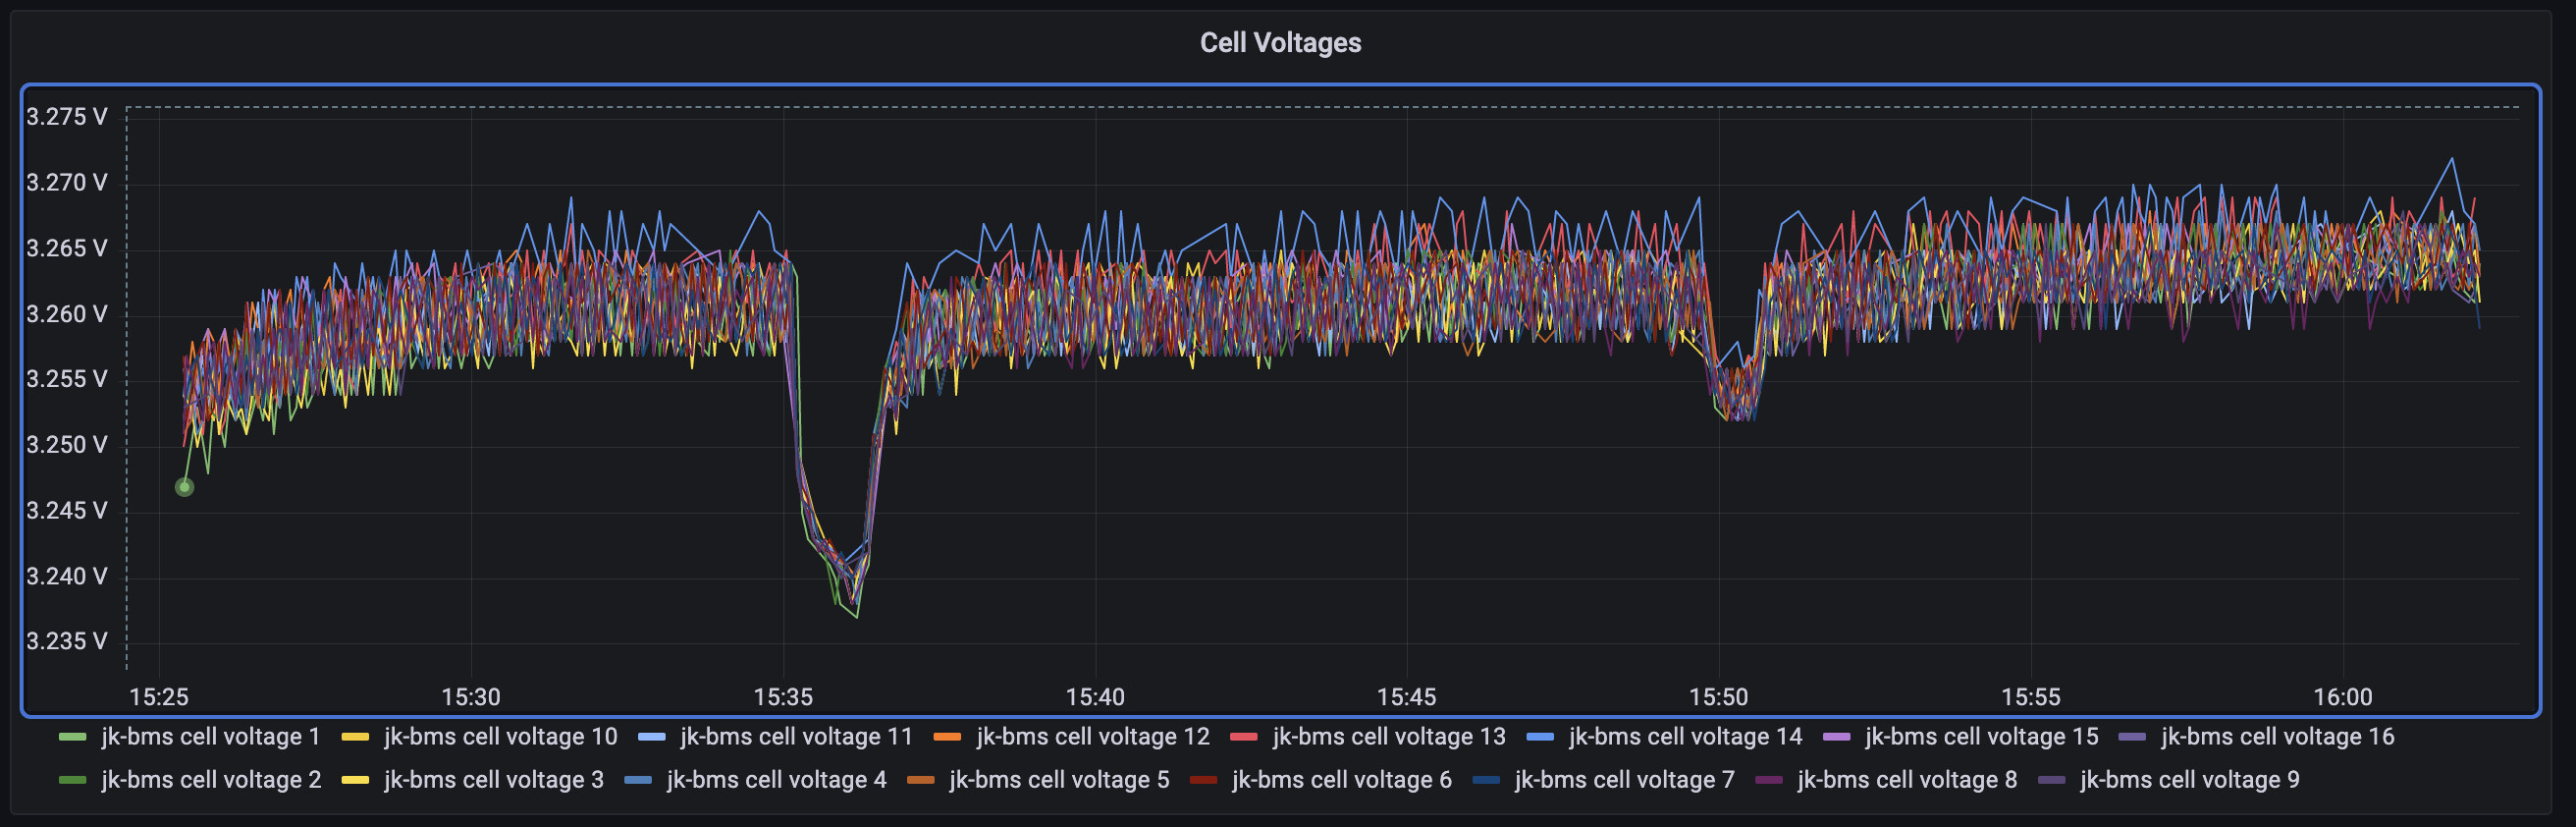2576x827 pixels.
Task: Click the 15:40 label on the time axis
Action: pos(1095,697)
